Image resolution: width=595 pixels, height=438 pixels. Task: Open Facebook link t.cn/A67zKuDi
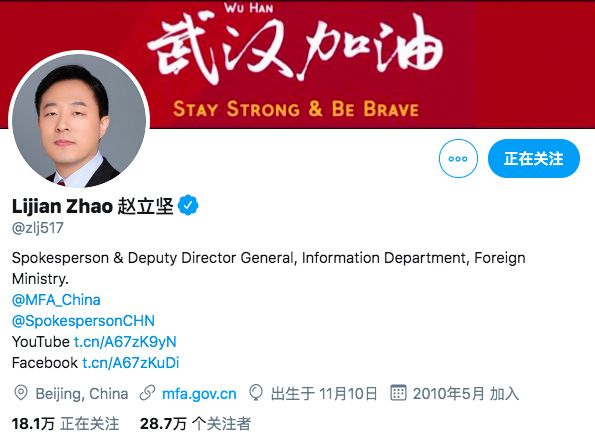click(x=131, y=363)
